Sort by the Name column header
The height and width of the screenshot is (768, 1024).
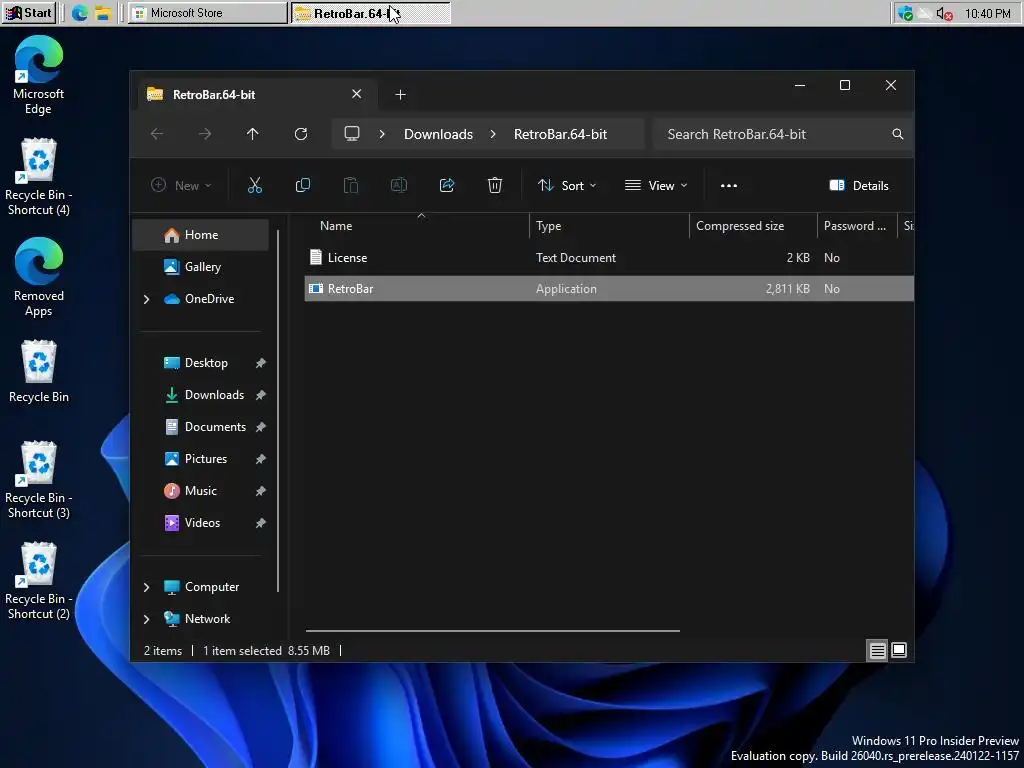tap(417, 226)
